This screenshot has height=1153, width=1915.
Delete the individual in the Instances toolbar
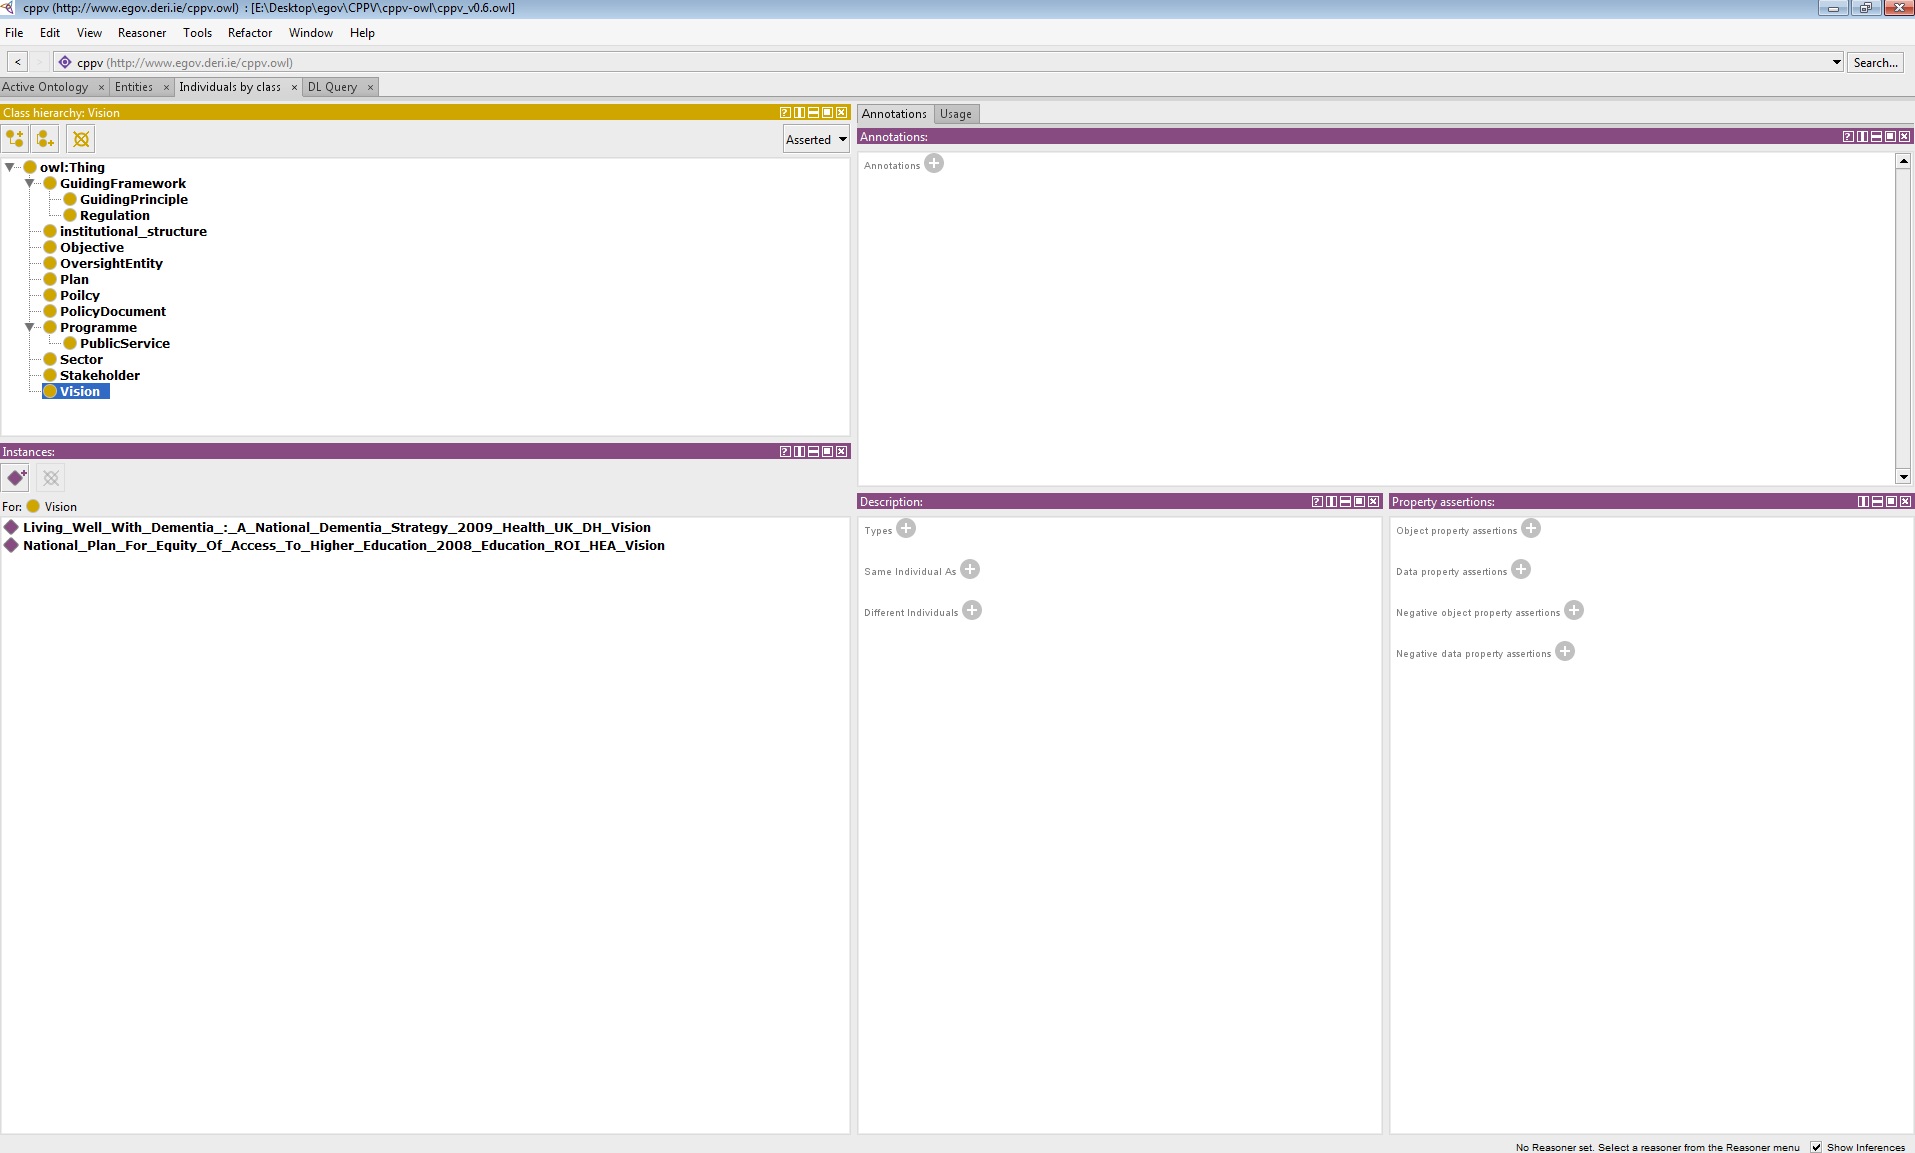(x=51, y=478)
